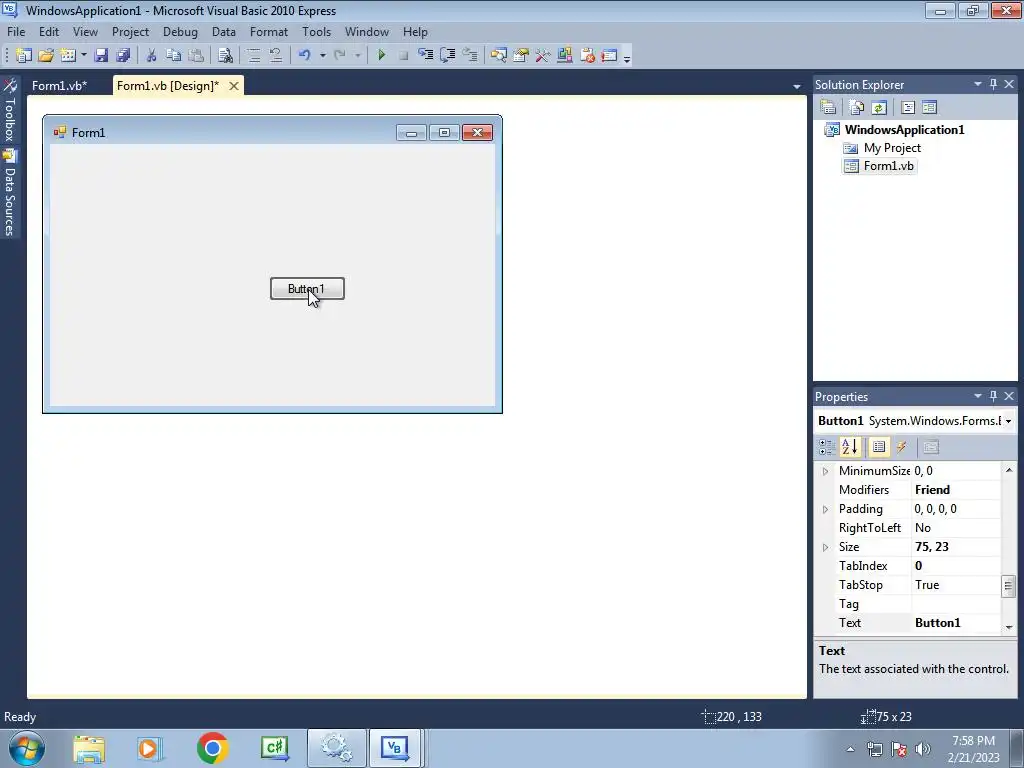This screenshot has height=768, width=1024.
Task: Expand the Size property
Action: pyautogui.click(x=825, y=547)
